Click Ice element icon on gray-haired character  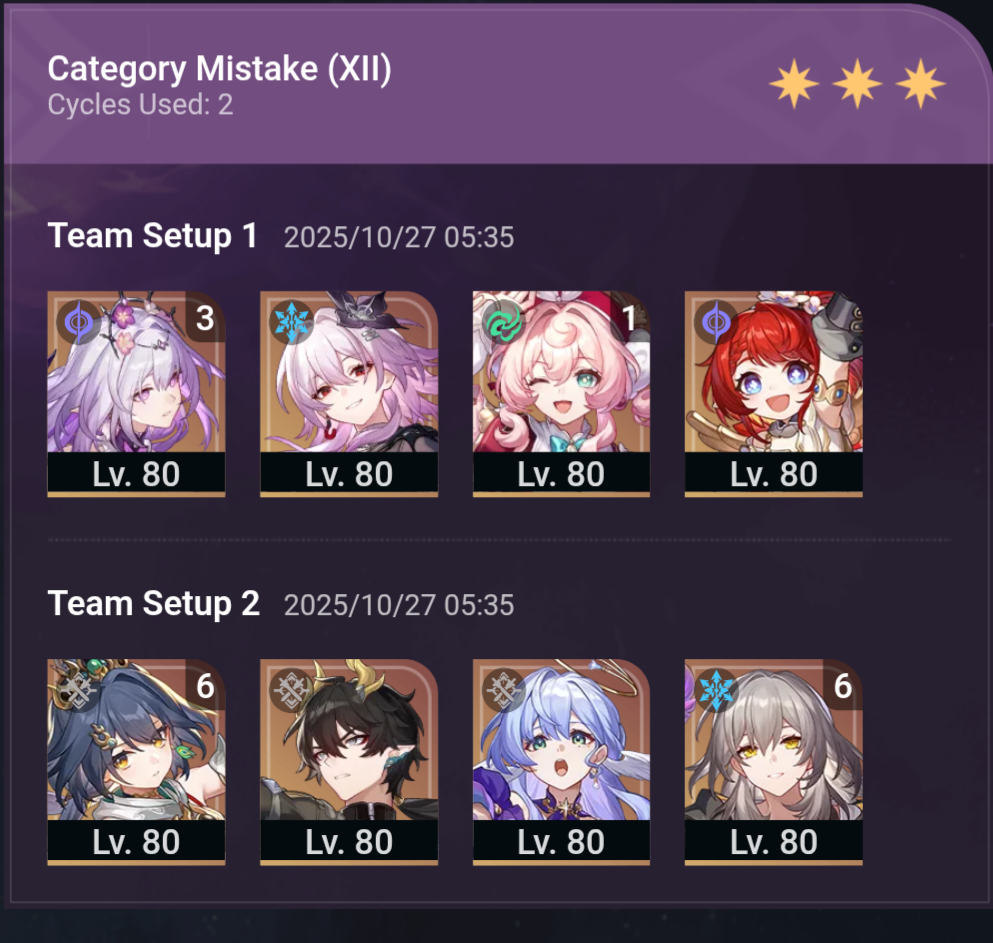(x=716, y=690)
